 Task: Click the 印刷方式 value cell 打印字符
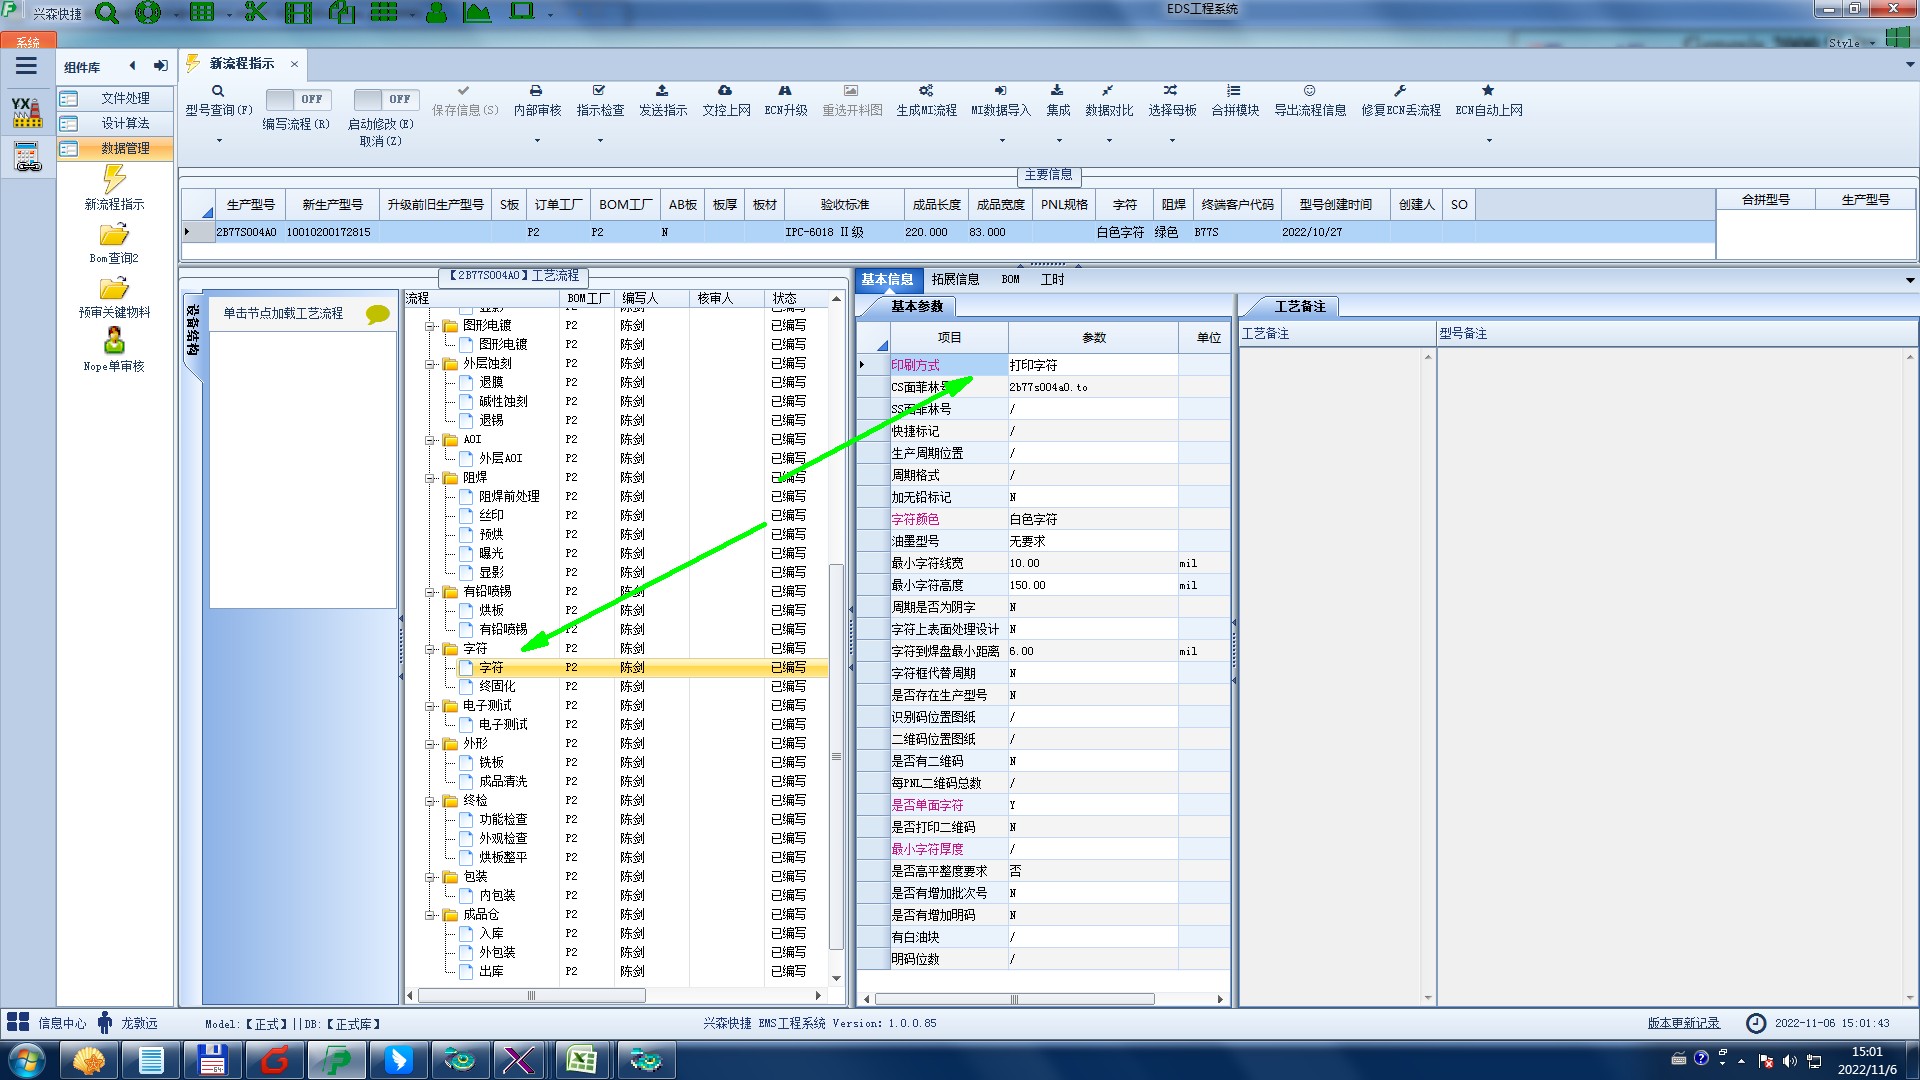coord(1093,366)
